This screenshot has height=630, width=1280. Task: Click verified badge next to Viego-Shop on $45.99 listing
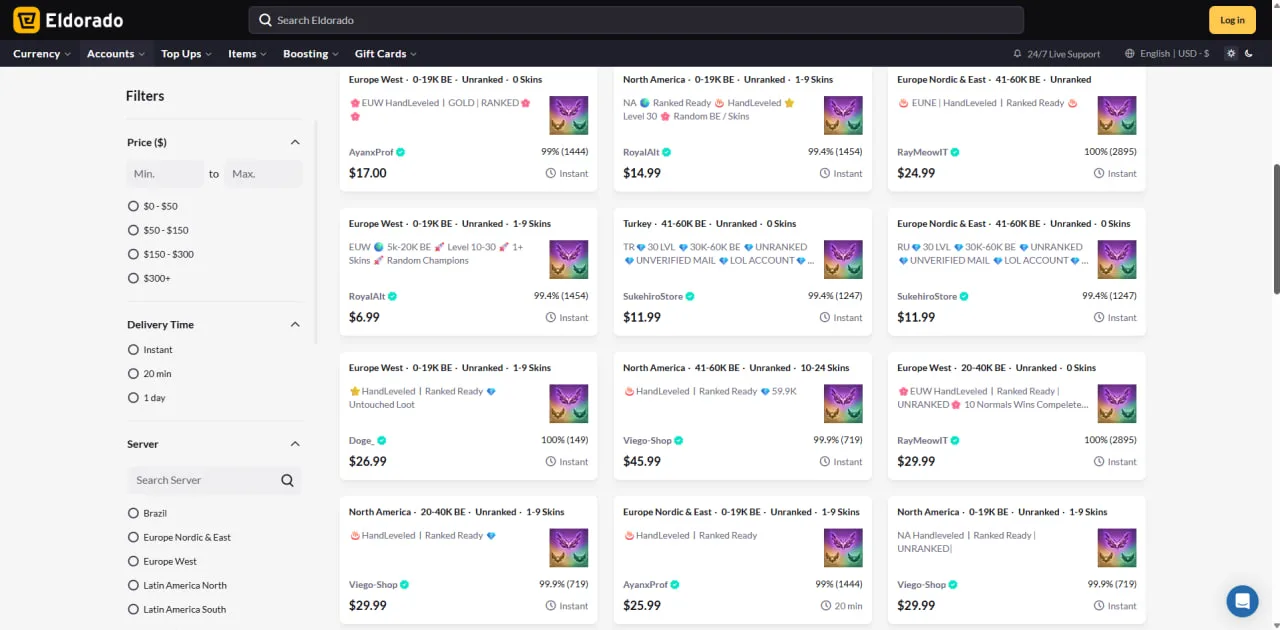(x=679, y=440)
